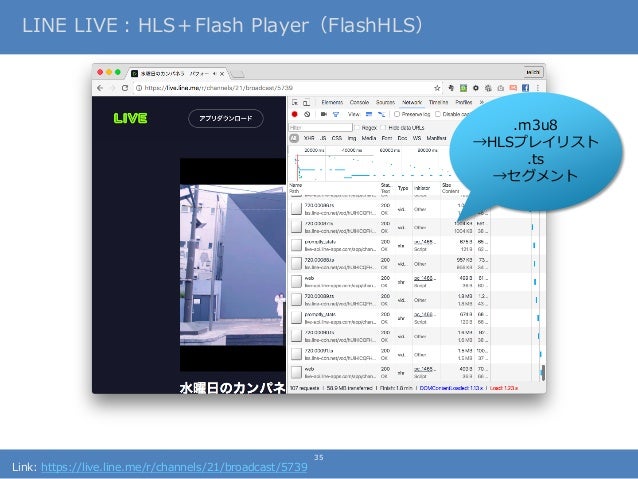Screen dimensions: 638x479
Task: Switch to the Profiles tab
Action: point(463,102)
